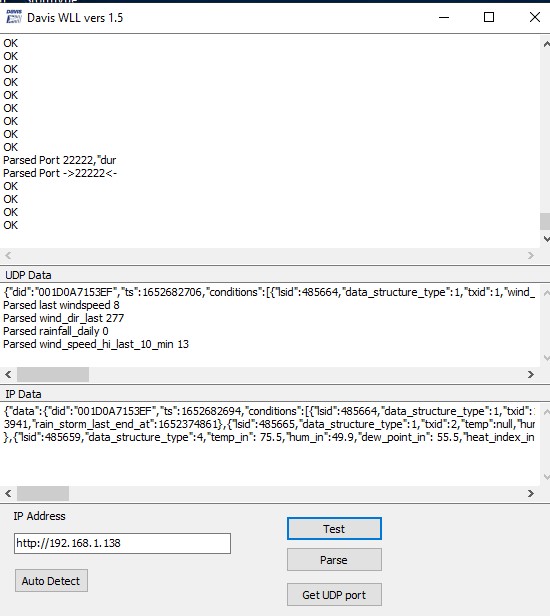
Task: Click the log panel scroll down arrow
Action: (x=546, y=238)
